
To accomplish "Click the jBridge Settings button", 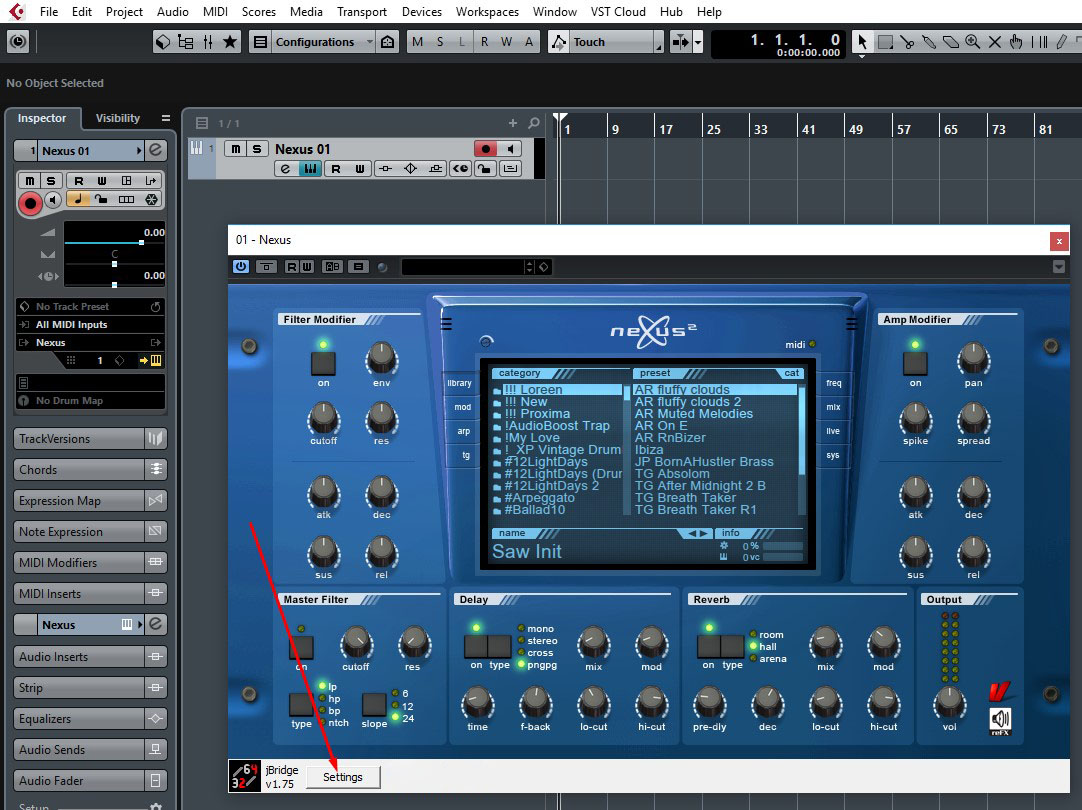I will (343, 777).
